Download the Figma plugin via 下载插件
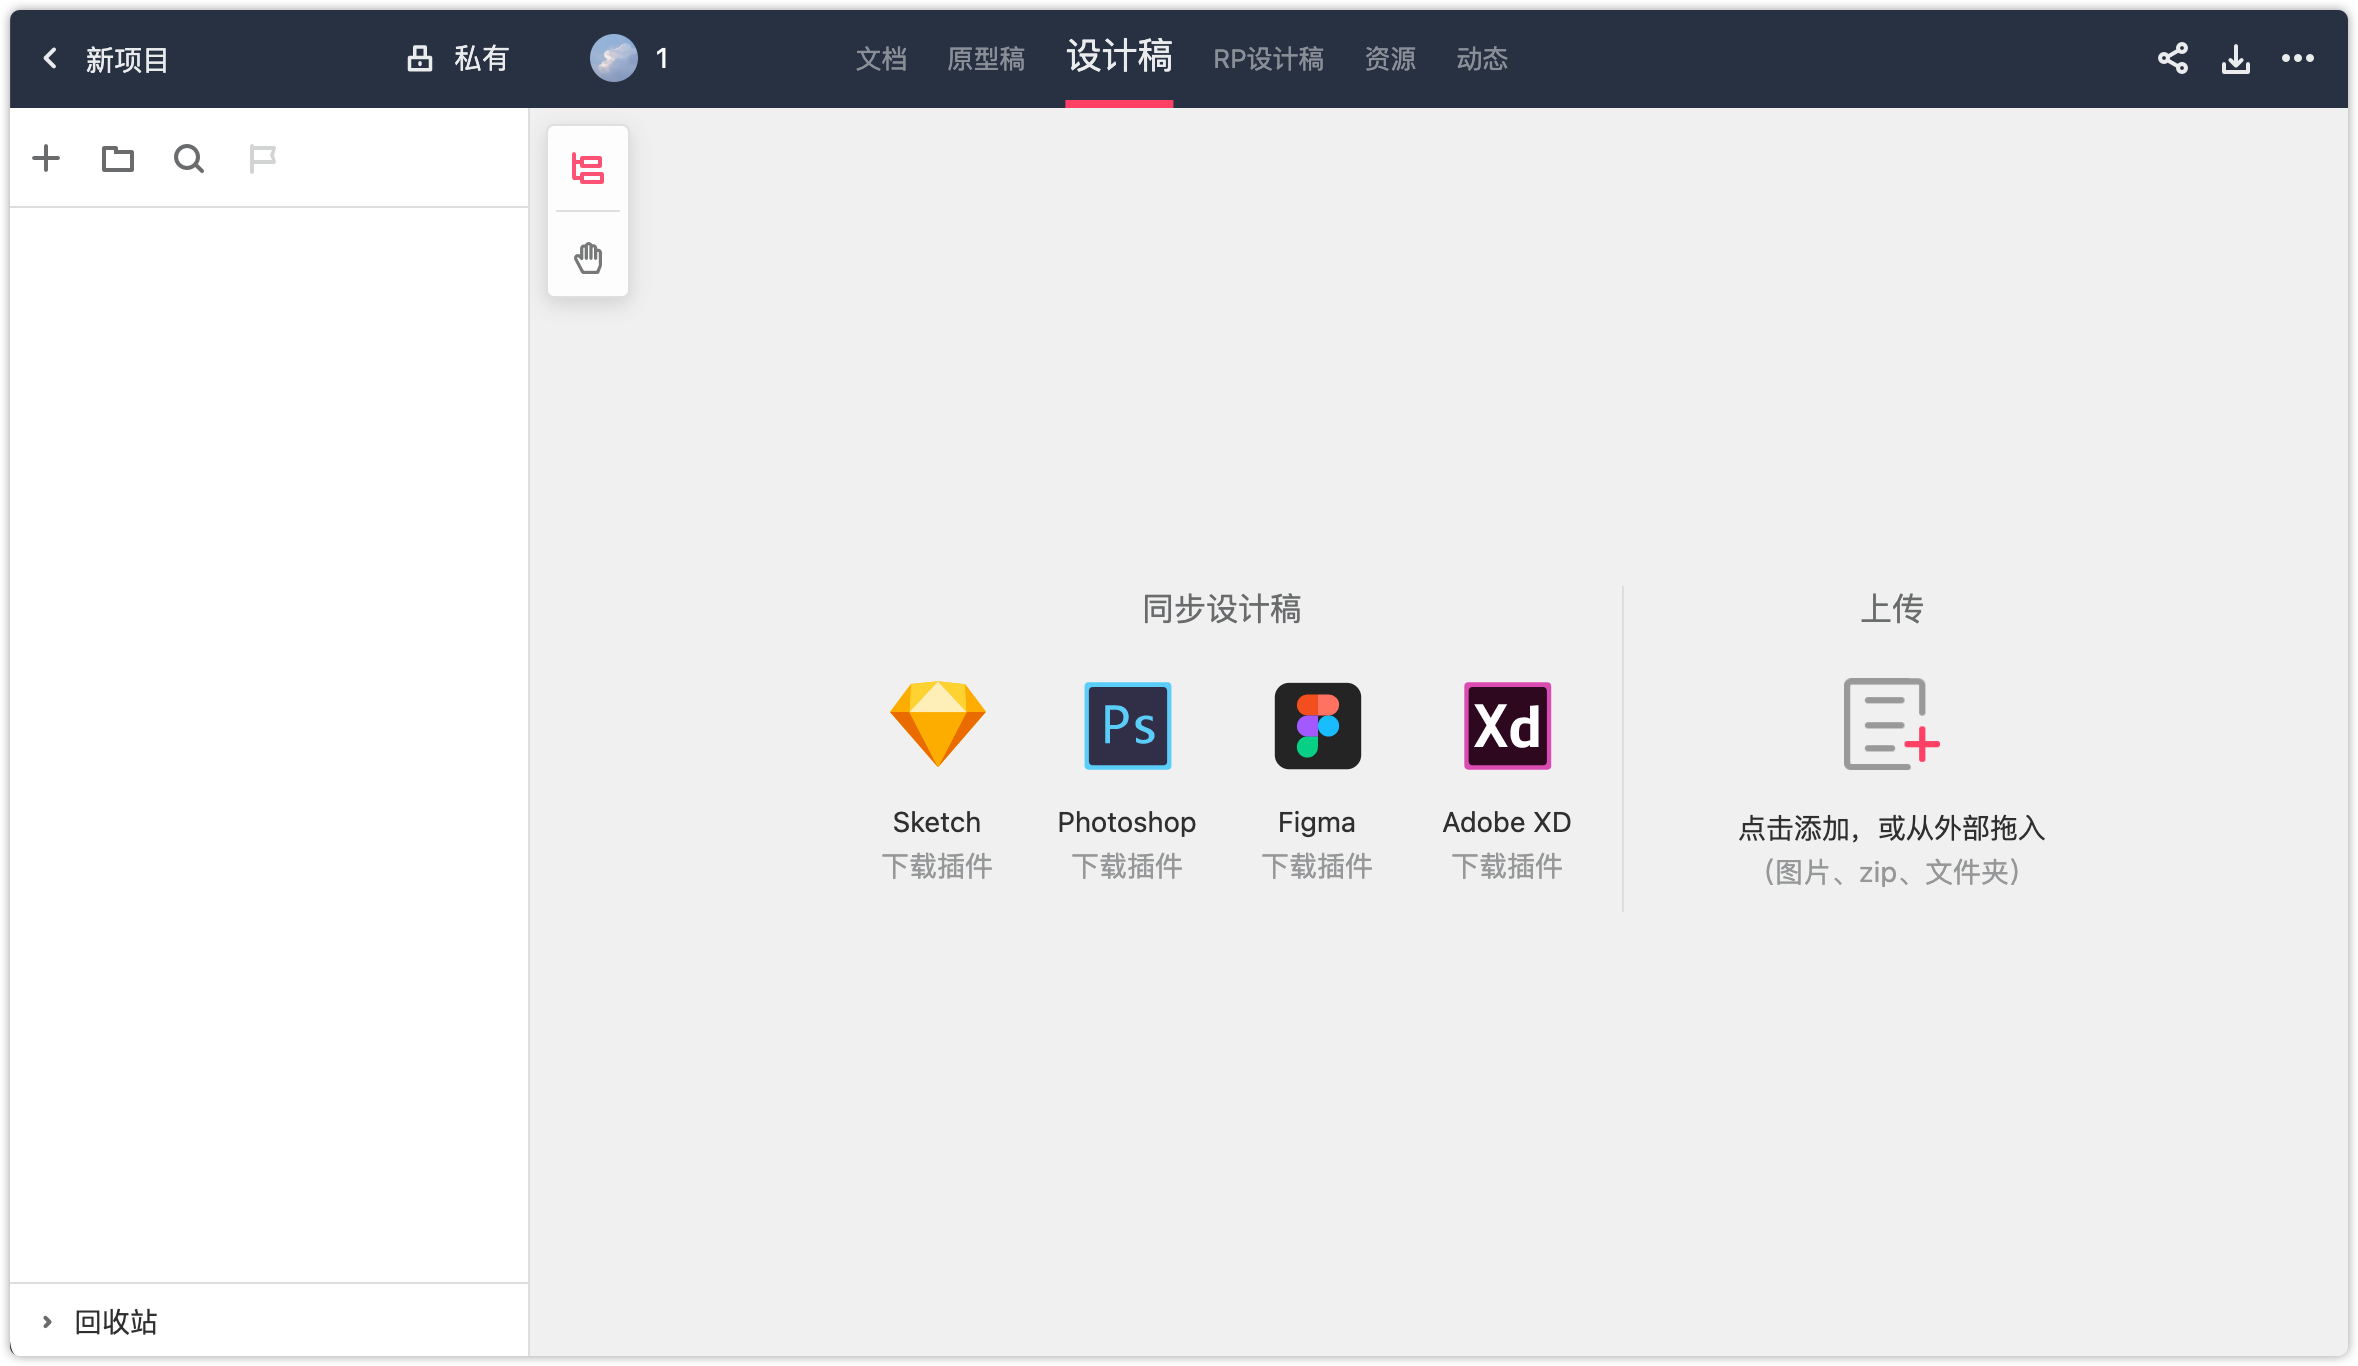2358x1366 pixels. pyautogui.click(x=1317, y=866)
